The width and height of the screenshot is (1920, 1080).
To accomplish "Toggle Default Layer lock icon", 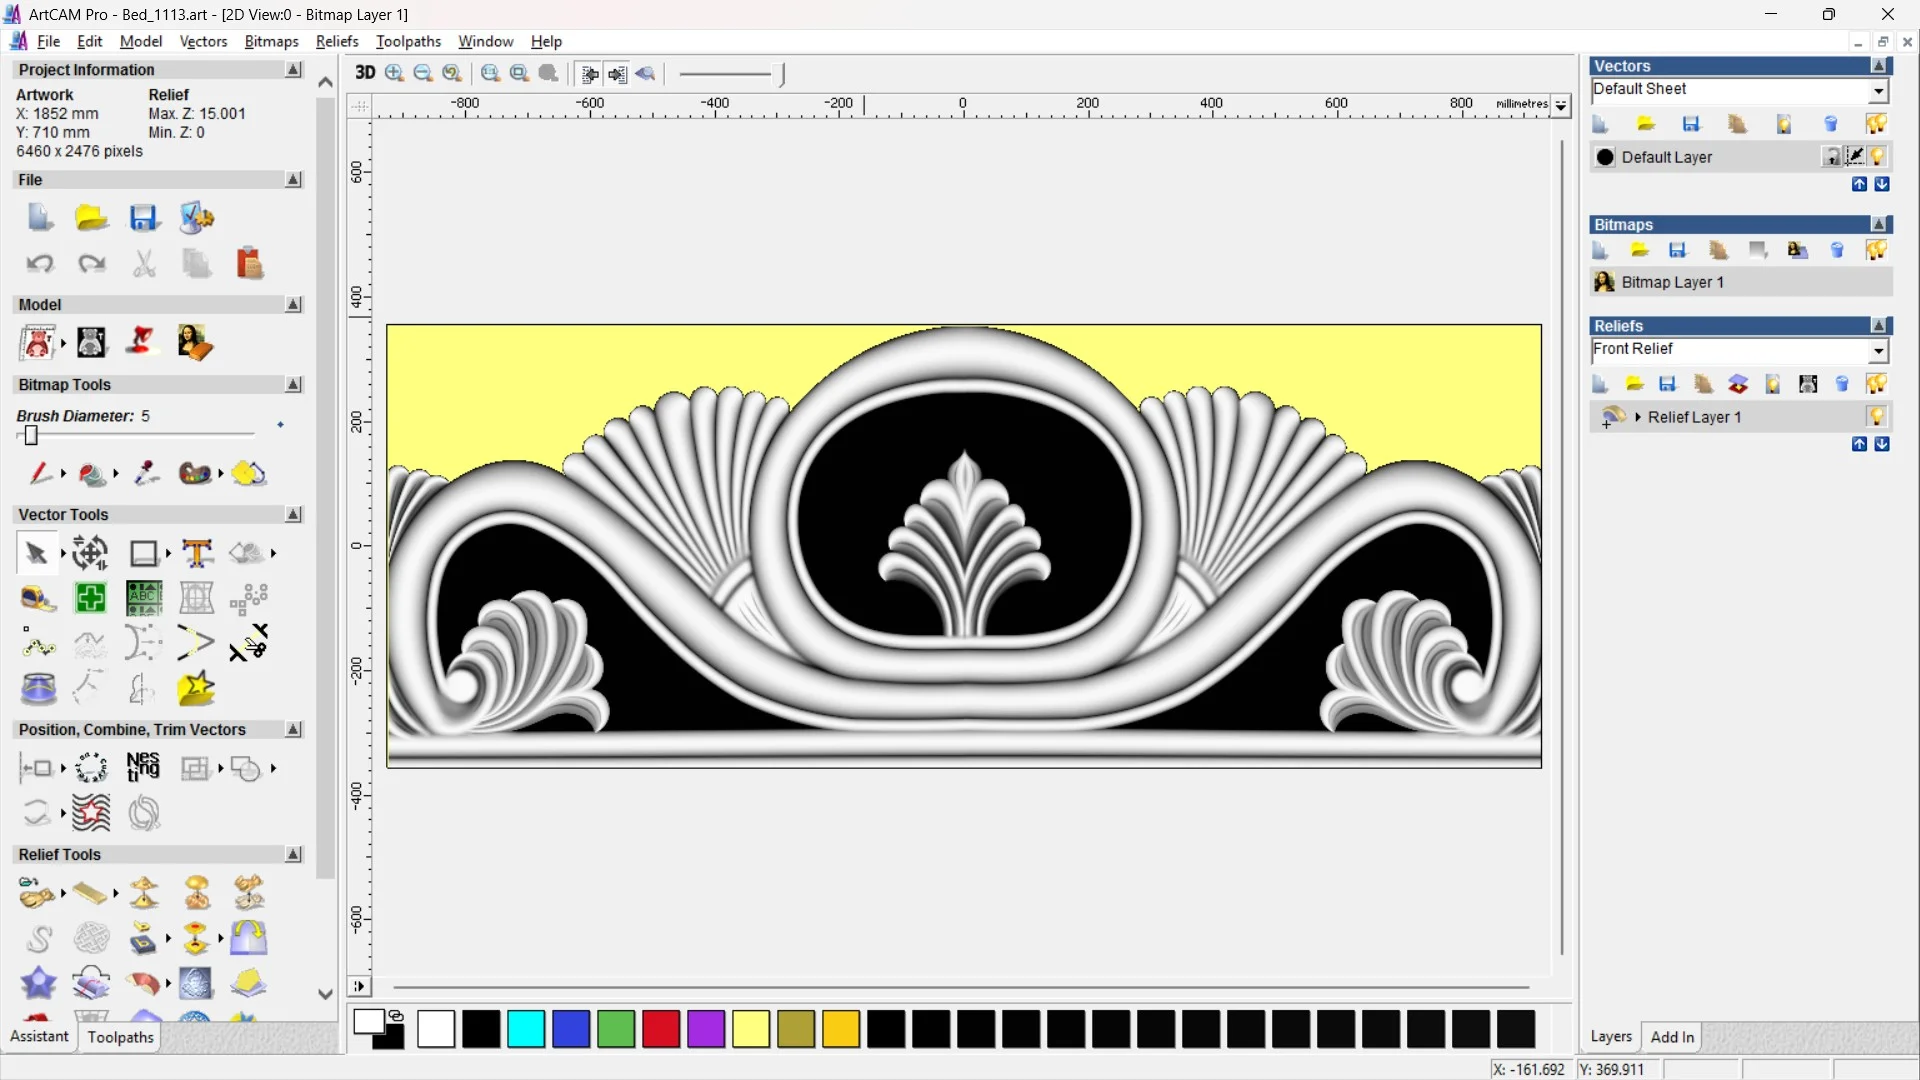I will point(1831,157).
